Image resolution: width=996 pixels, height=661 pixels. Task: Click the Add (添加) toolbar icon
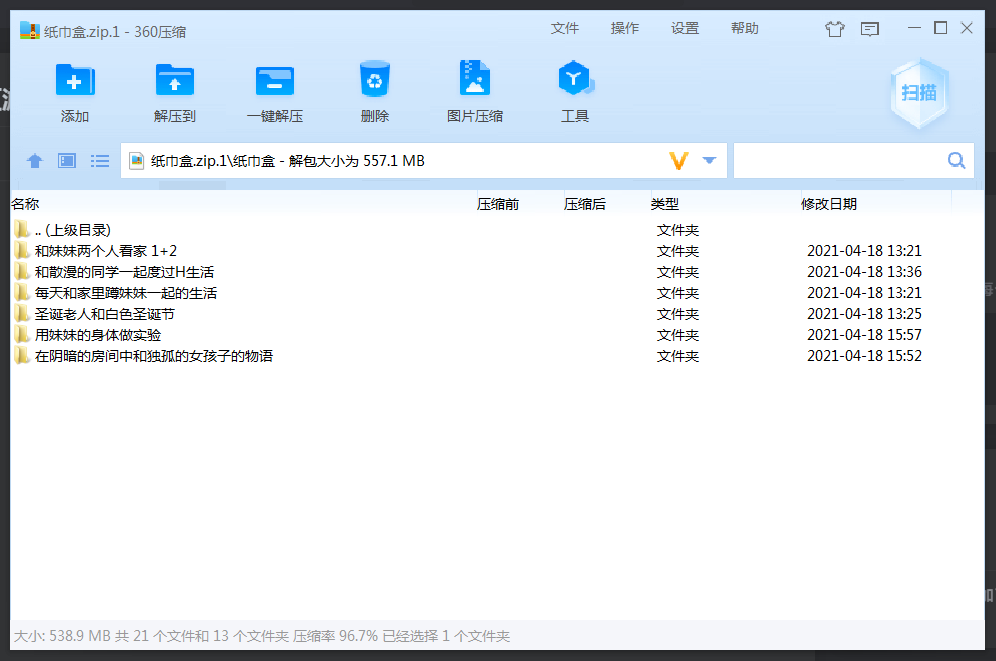[75, 80]
